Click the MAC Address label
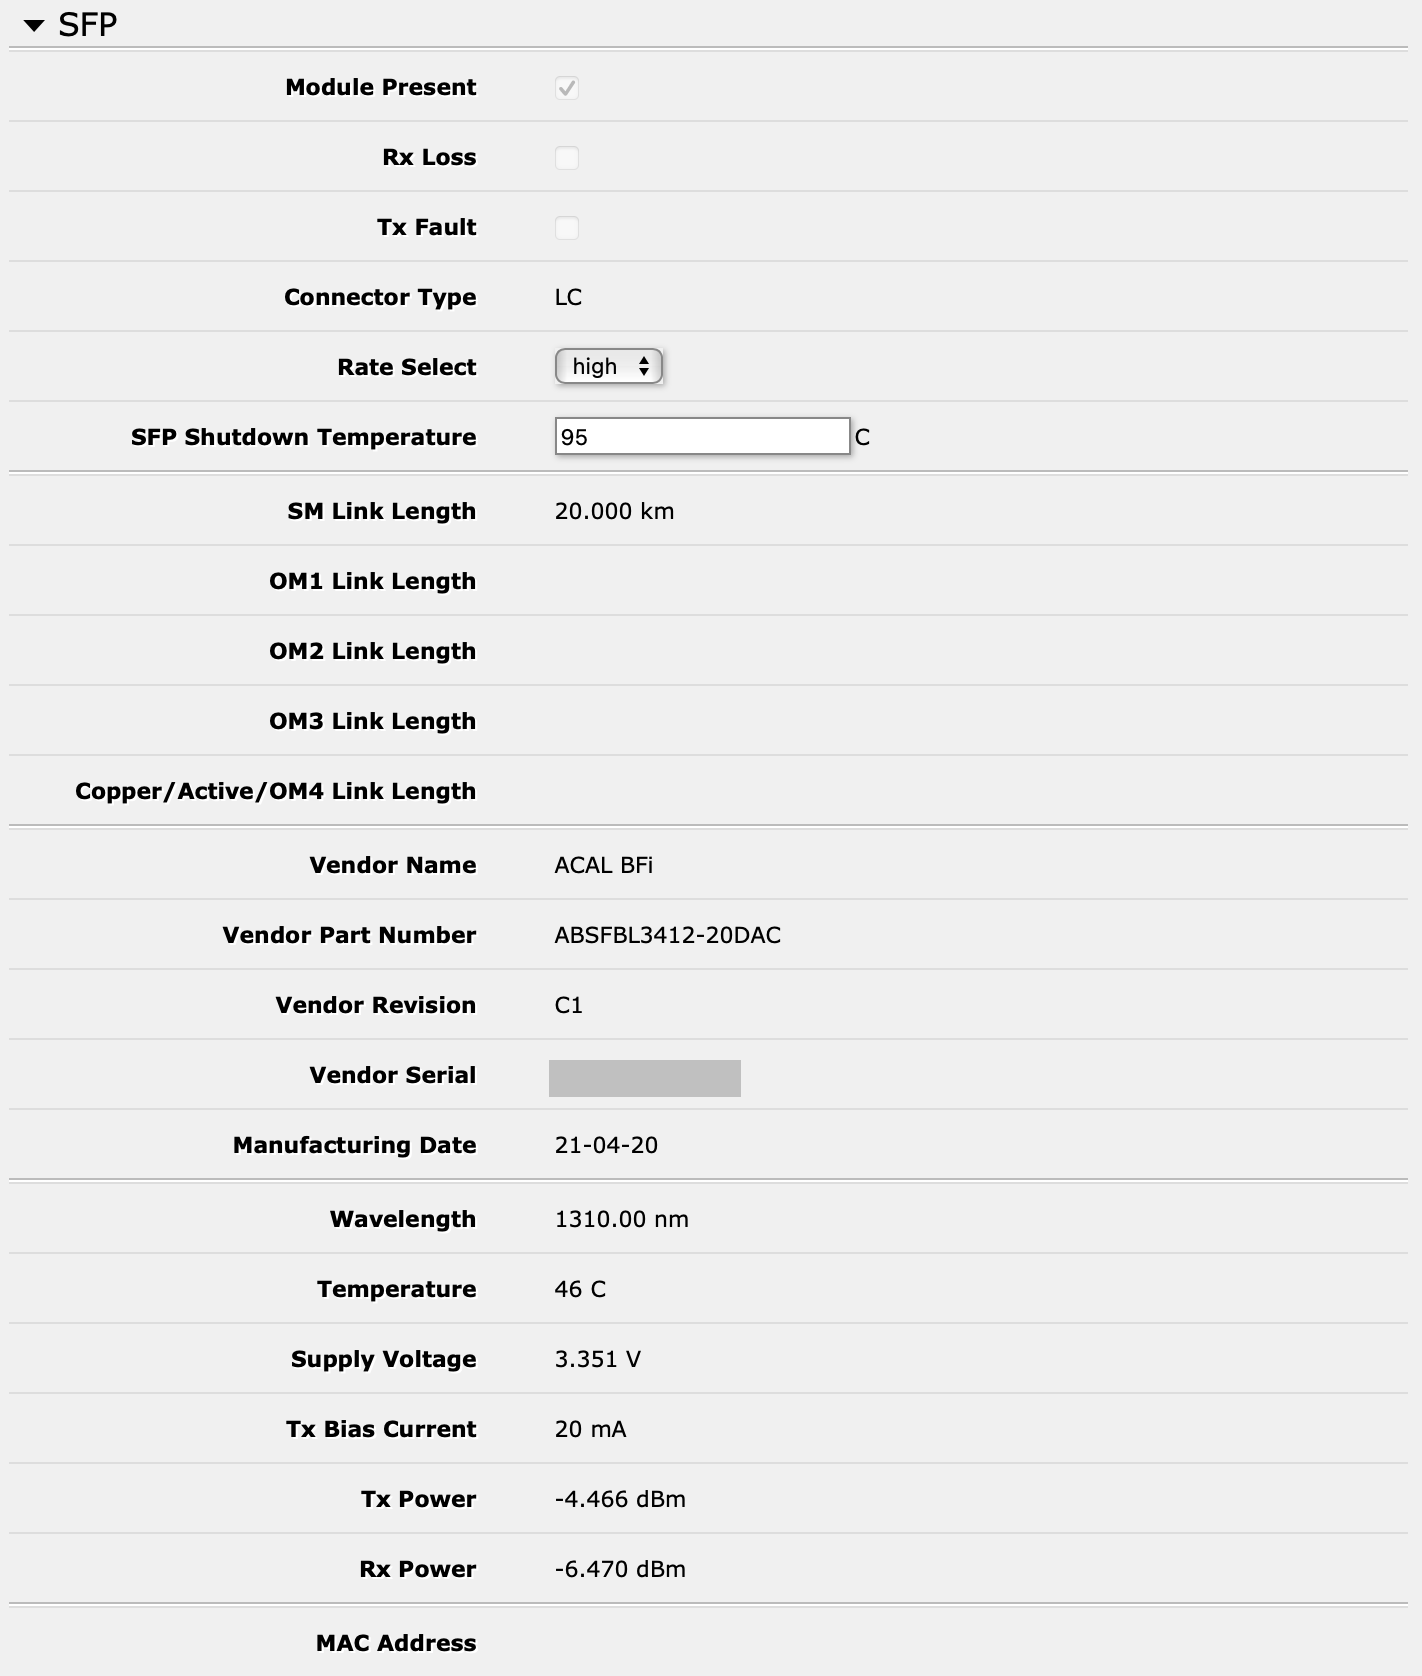This screenshot has height=1676, width=1422. [x=394, y=1643]
